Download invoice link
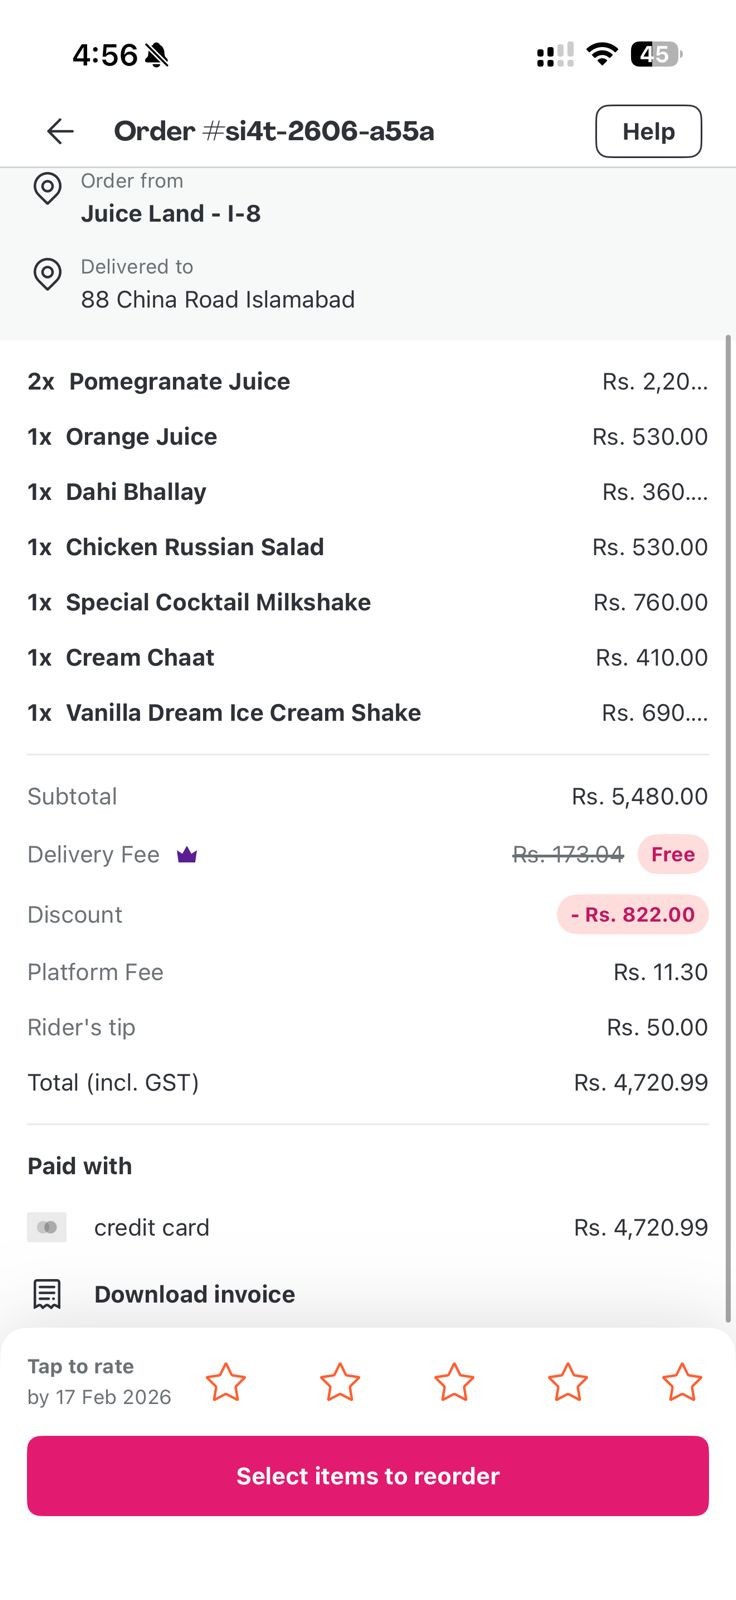 click(x=194, y=1294)
